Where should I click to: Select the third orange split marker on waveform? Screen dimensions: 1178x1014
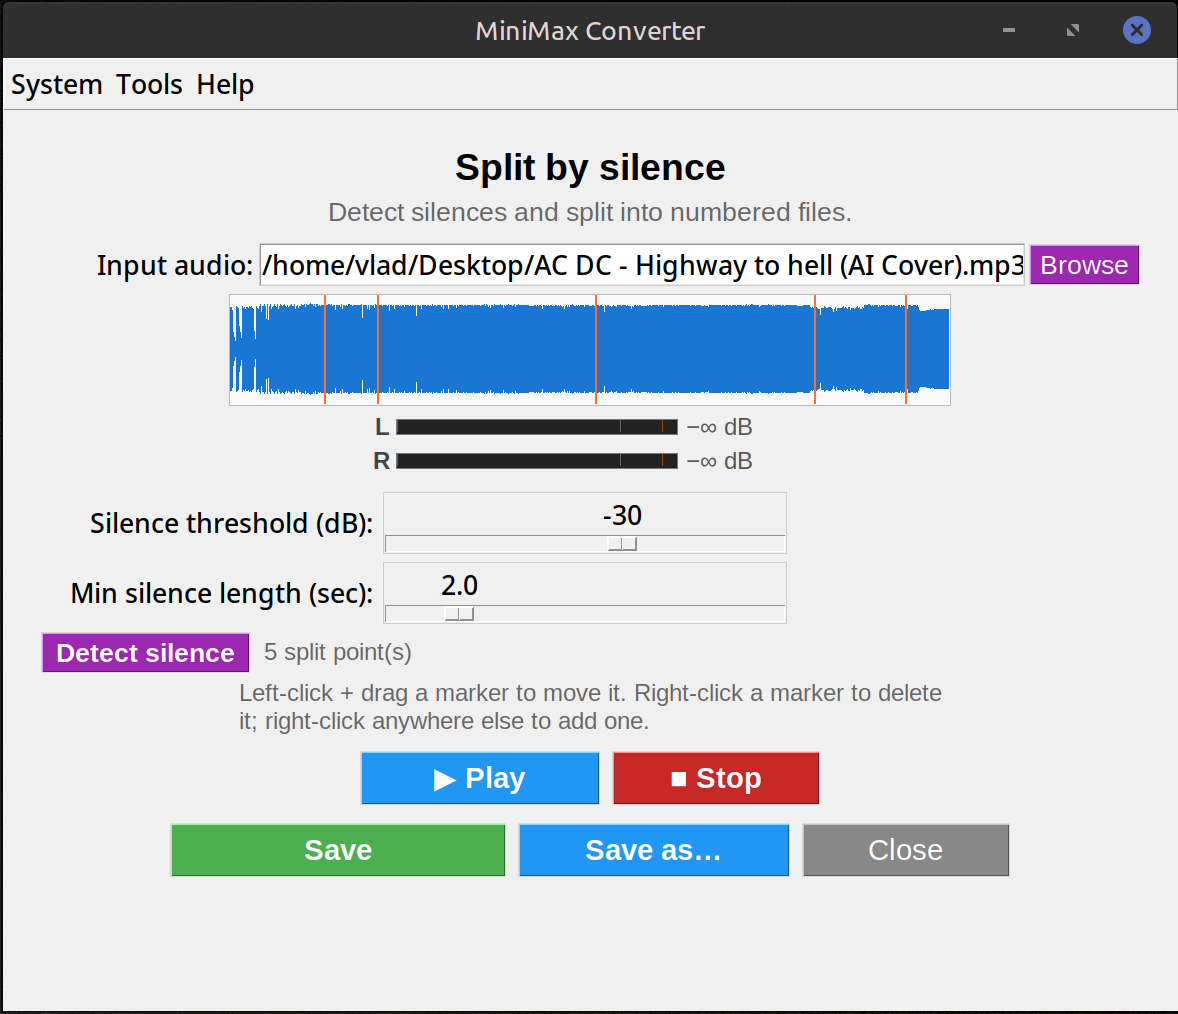(596, 350)
